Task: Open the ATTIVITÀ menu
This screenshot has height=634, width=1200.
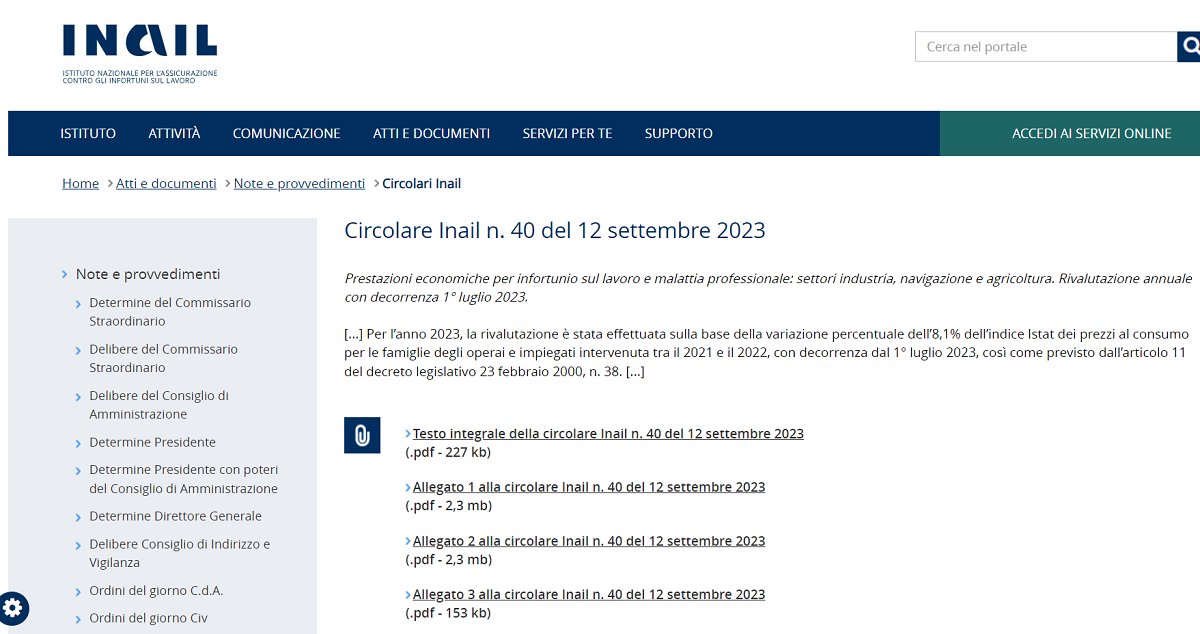Action: click(x=174, y=133)
